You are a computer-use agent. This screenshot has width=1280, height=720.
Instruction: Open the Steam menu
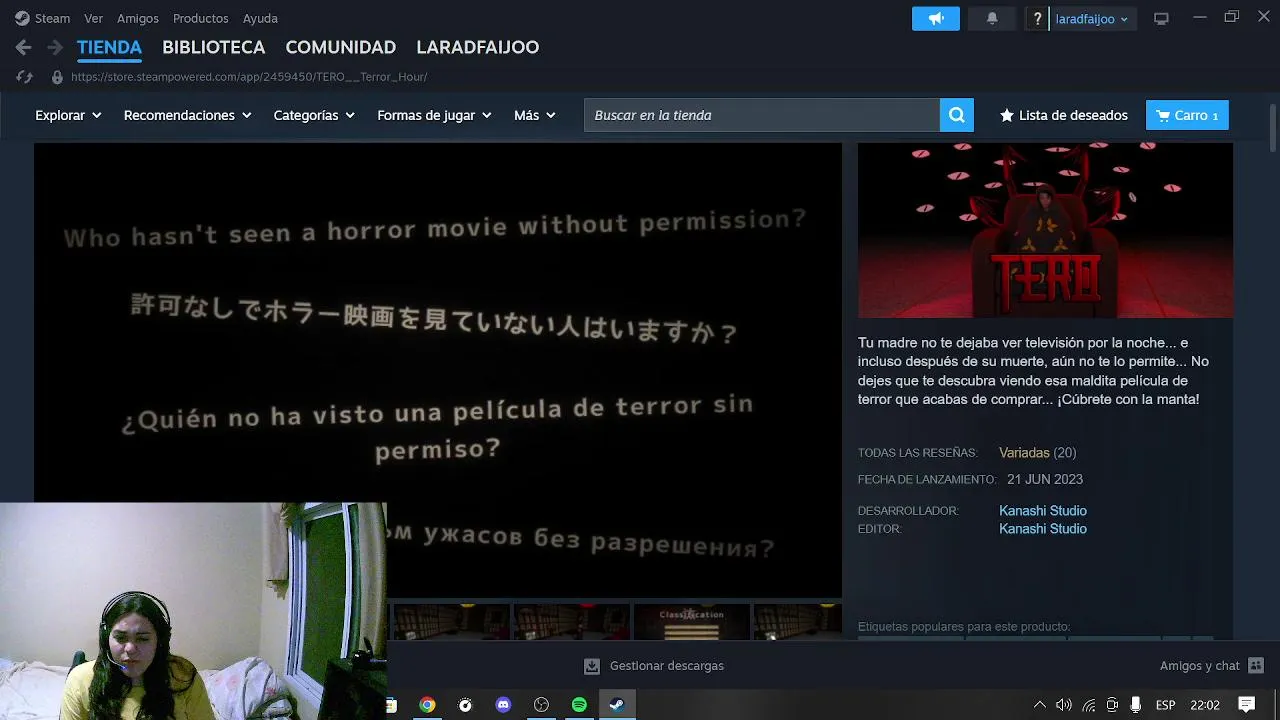(x=52, y=18)
